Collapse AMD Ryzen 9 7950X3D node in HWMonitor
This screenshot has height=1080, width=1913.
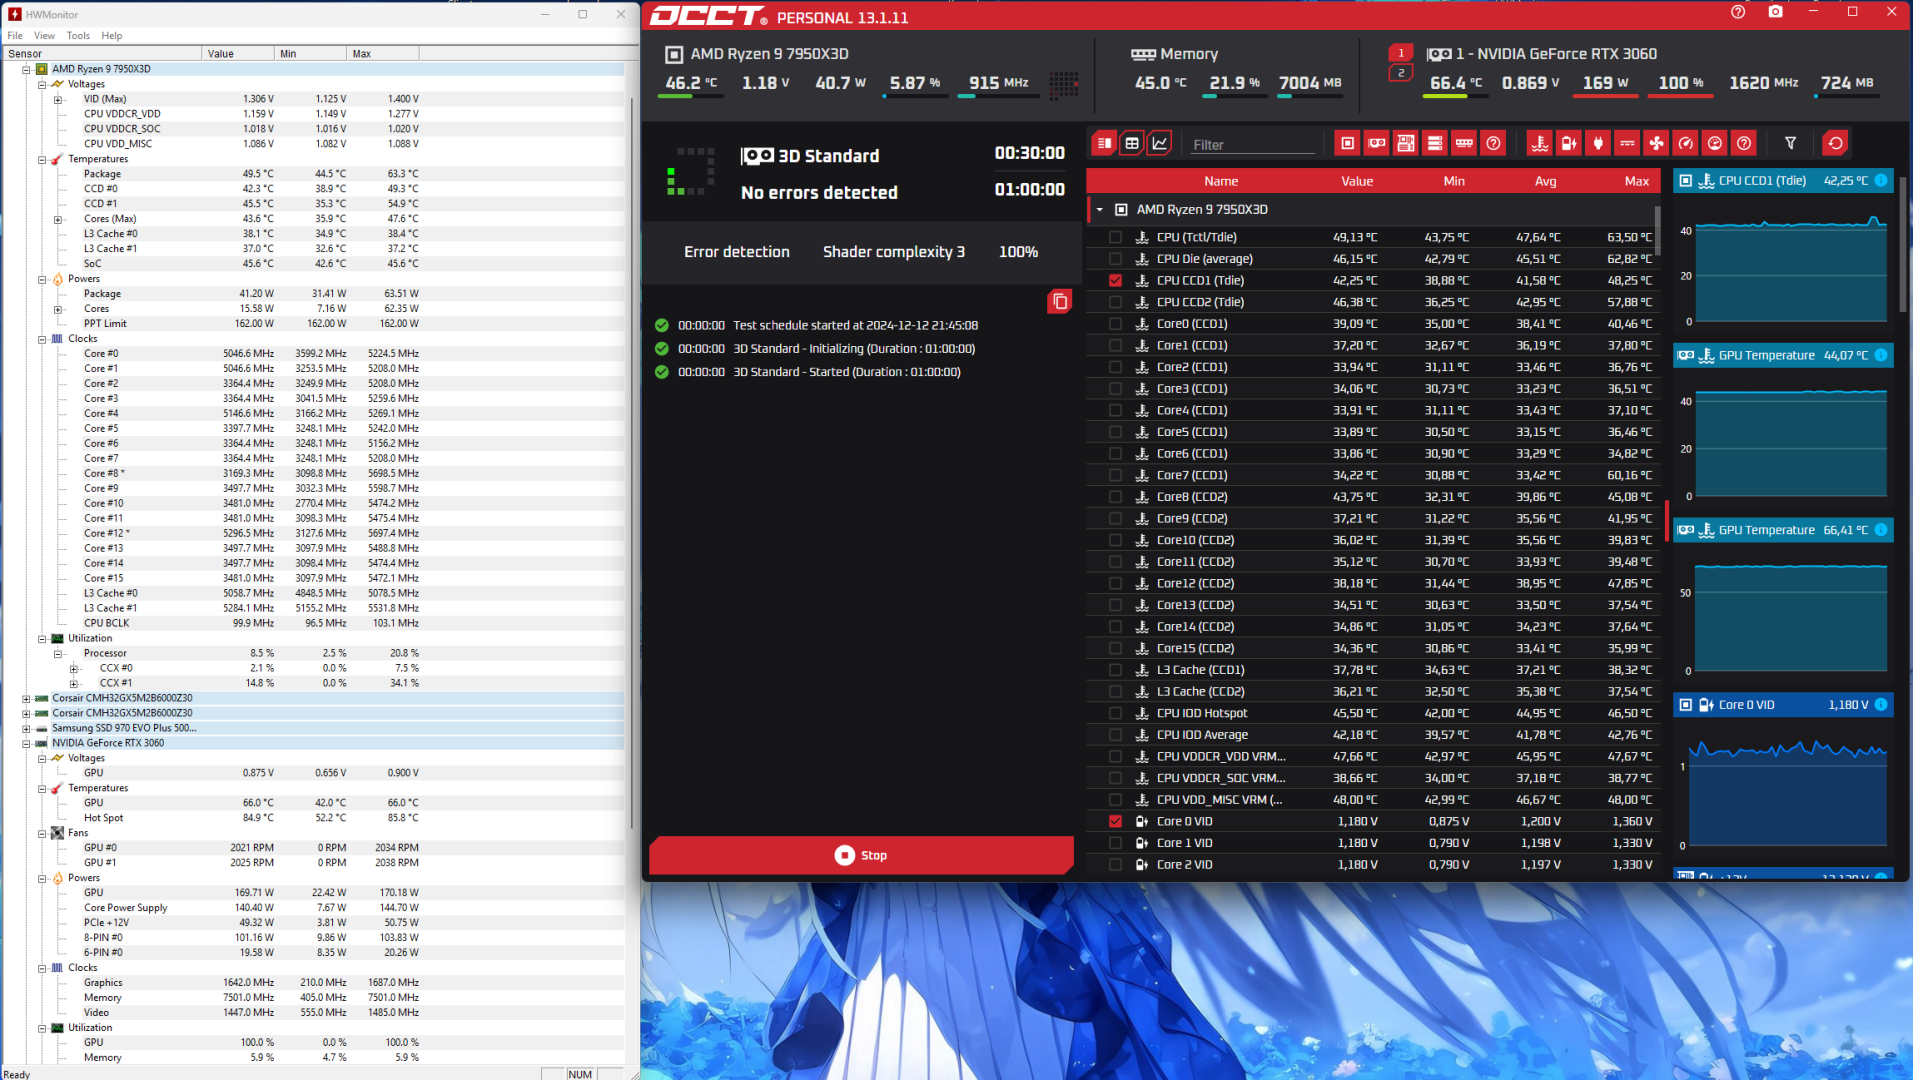[x=26, y=69]
